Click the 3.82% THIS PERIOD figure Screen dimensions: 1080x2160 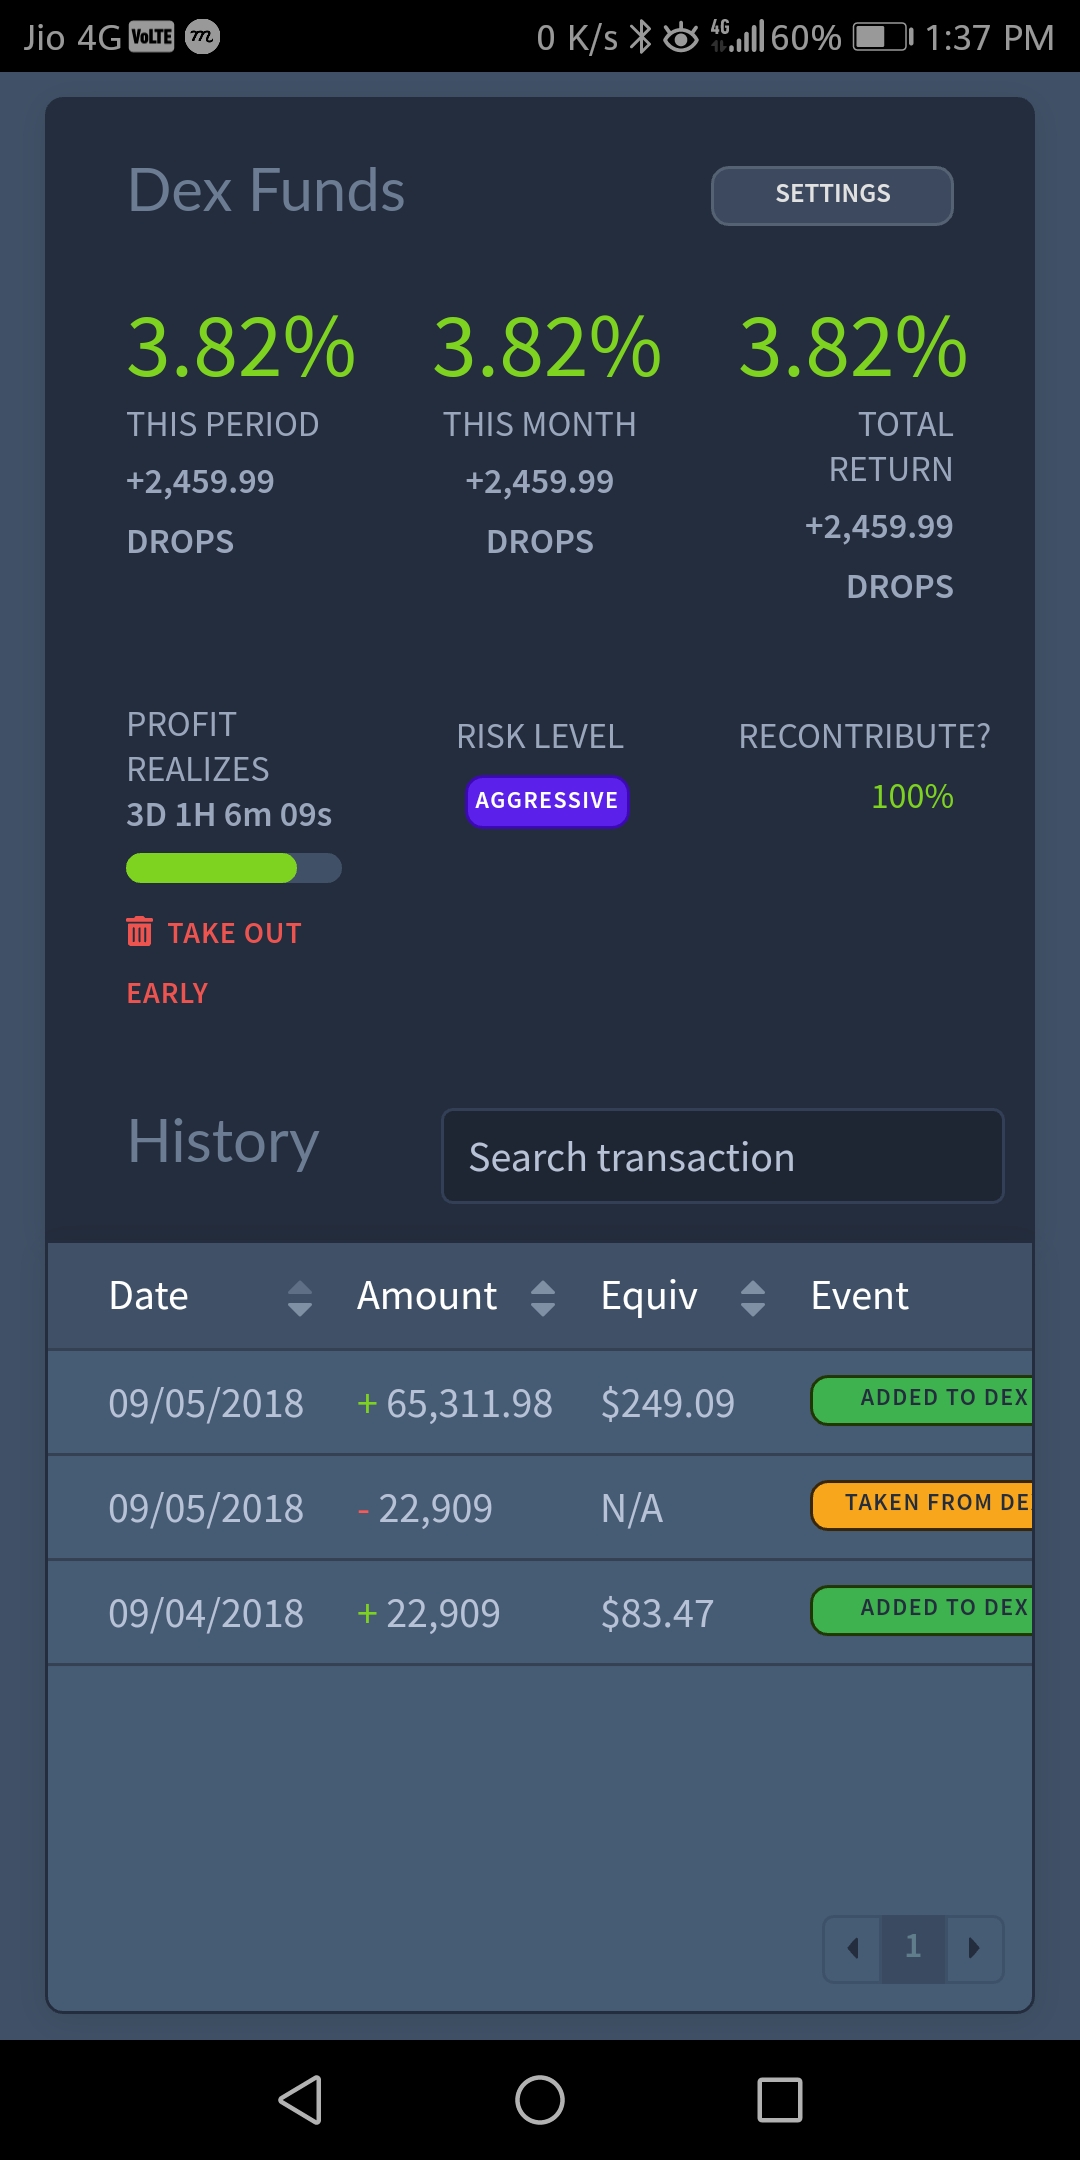pyautogui.click(x=241, y=347)
